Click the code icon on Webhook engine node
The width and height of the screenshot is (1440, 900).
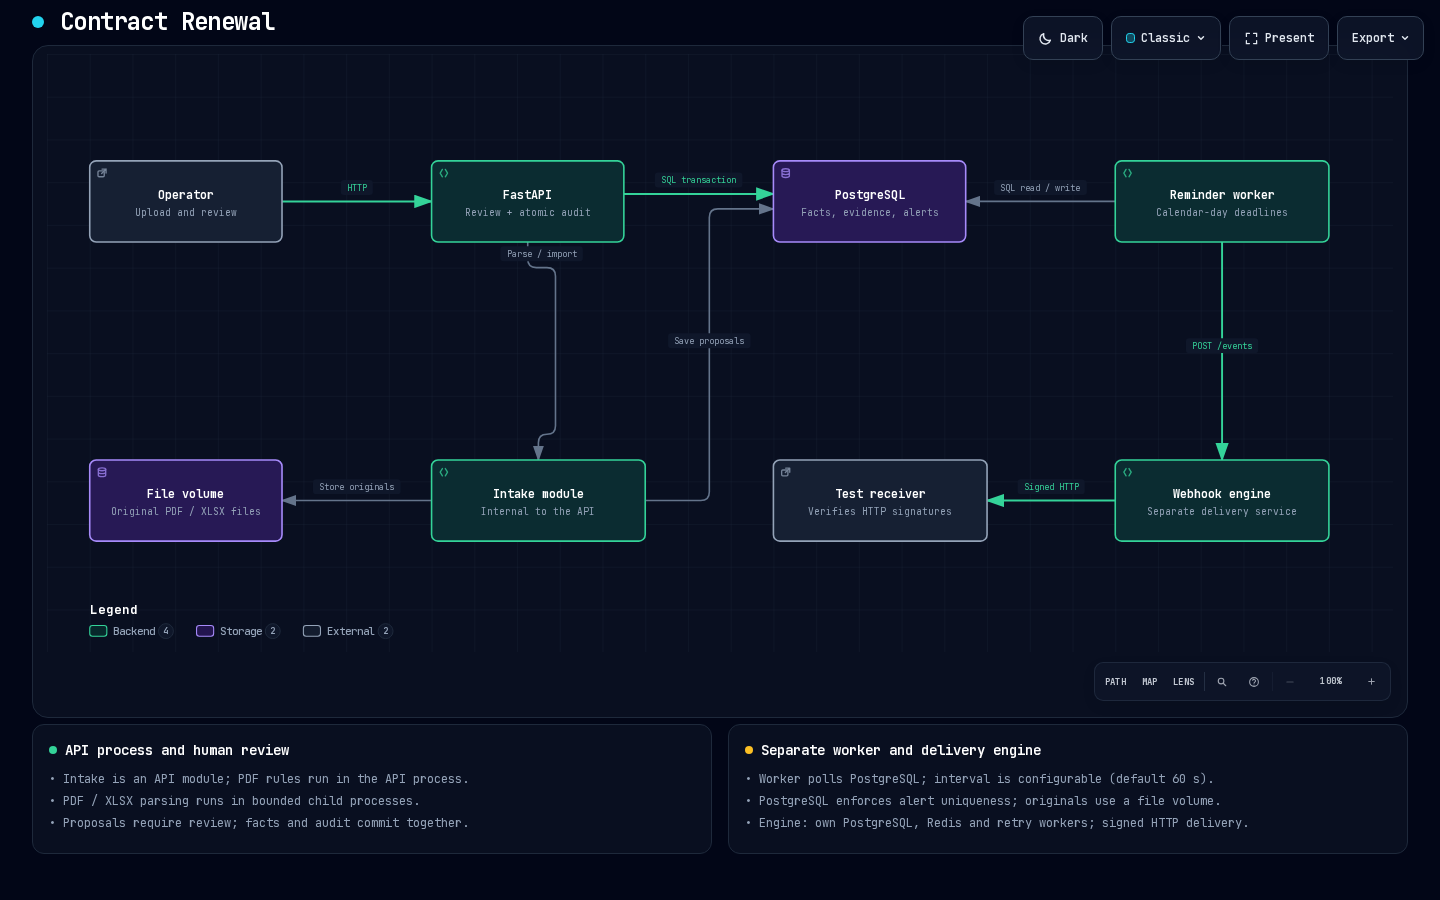click(x=1128, y=472)
